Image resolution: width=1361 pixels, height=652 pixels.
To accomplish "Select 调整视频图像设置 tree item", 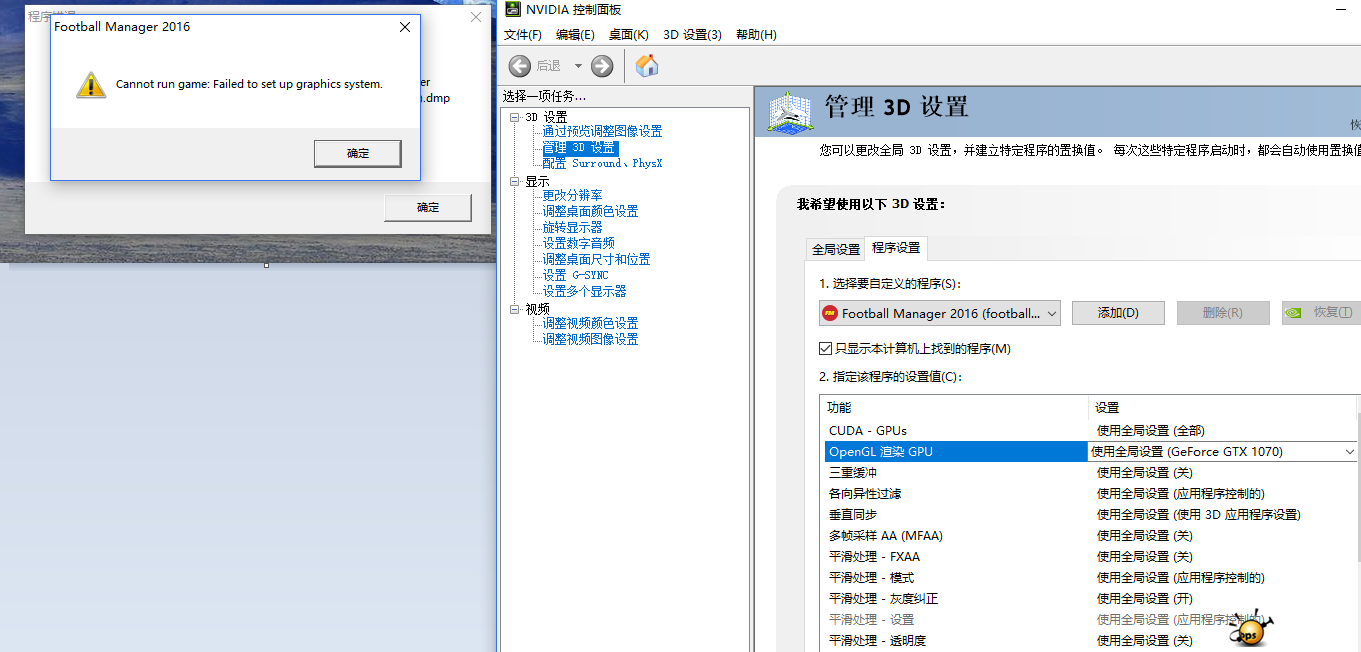I will [x=590, y=339].
